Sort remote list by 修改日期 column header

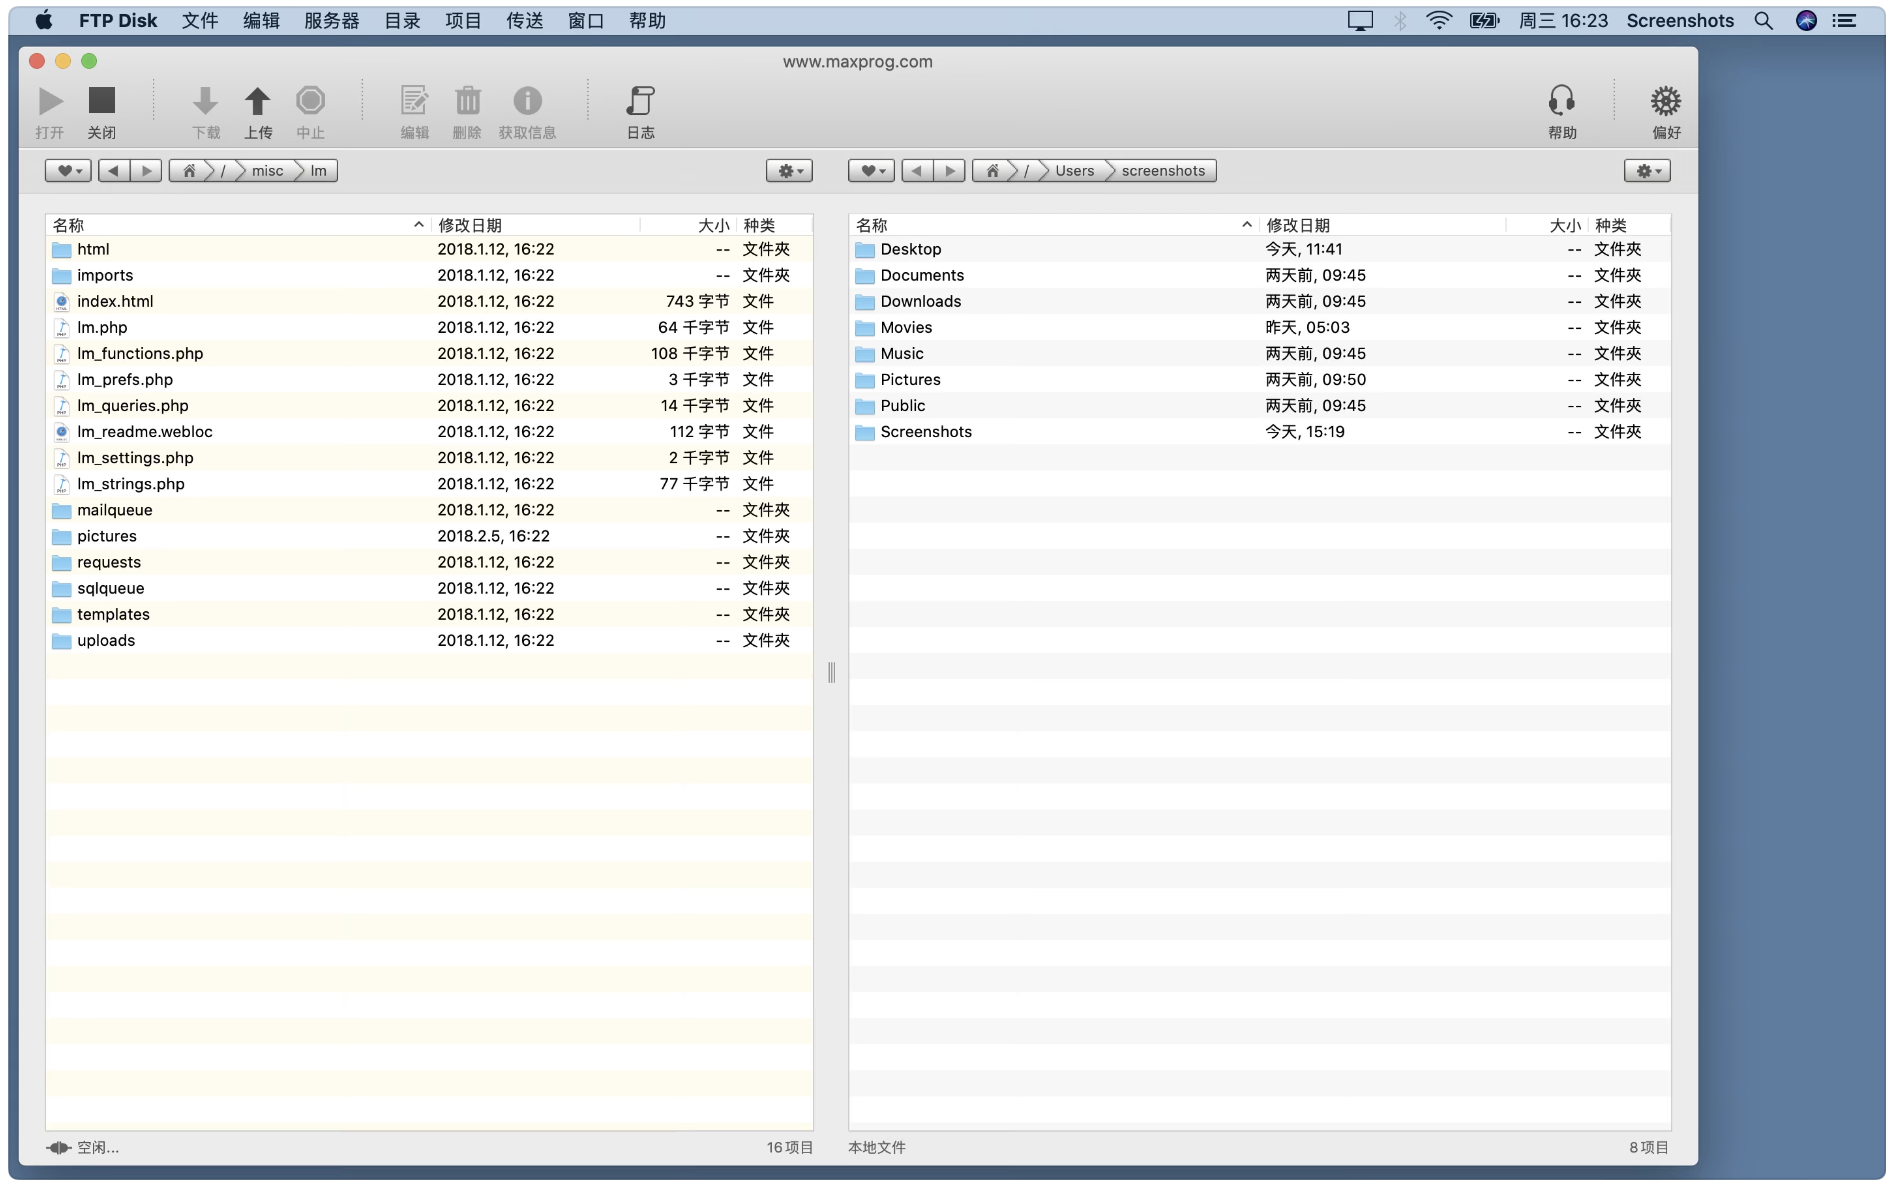point(470,225)
